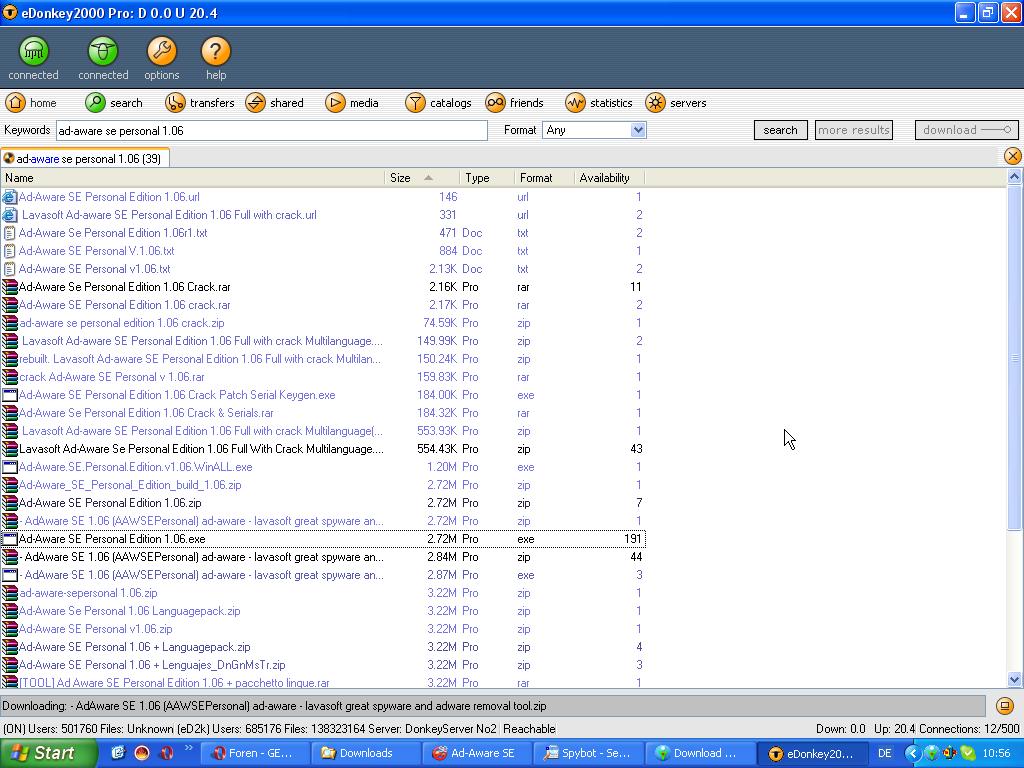Open the statistics section
Image resolution: width=1024 pixels, height=768 pixels.
[599, 103]
